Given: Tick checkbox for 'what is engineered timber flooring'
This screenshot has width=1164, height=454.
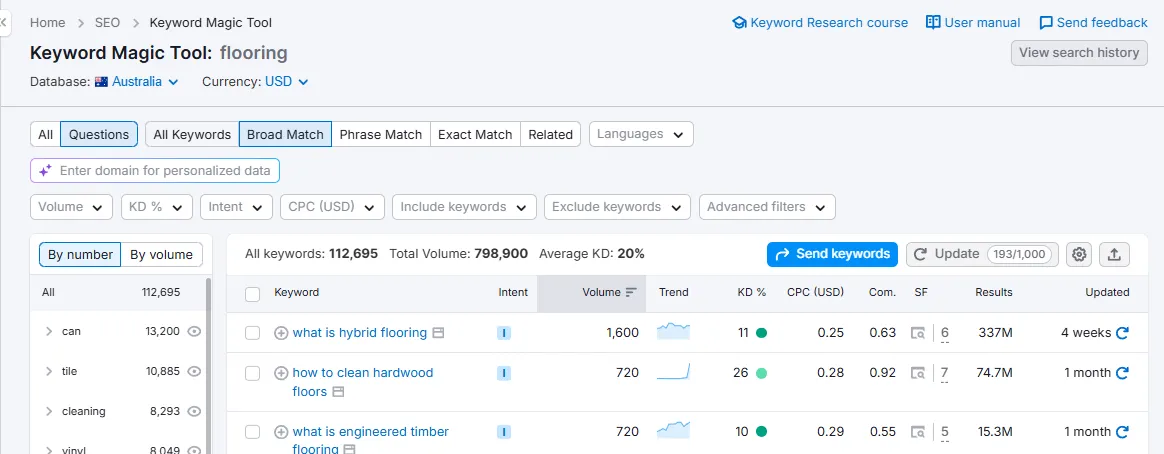Looking at the screenshot, I should [252, 432].
